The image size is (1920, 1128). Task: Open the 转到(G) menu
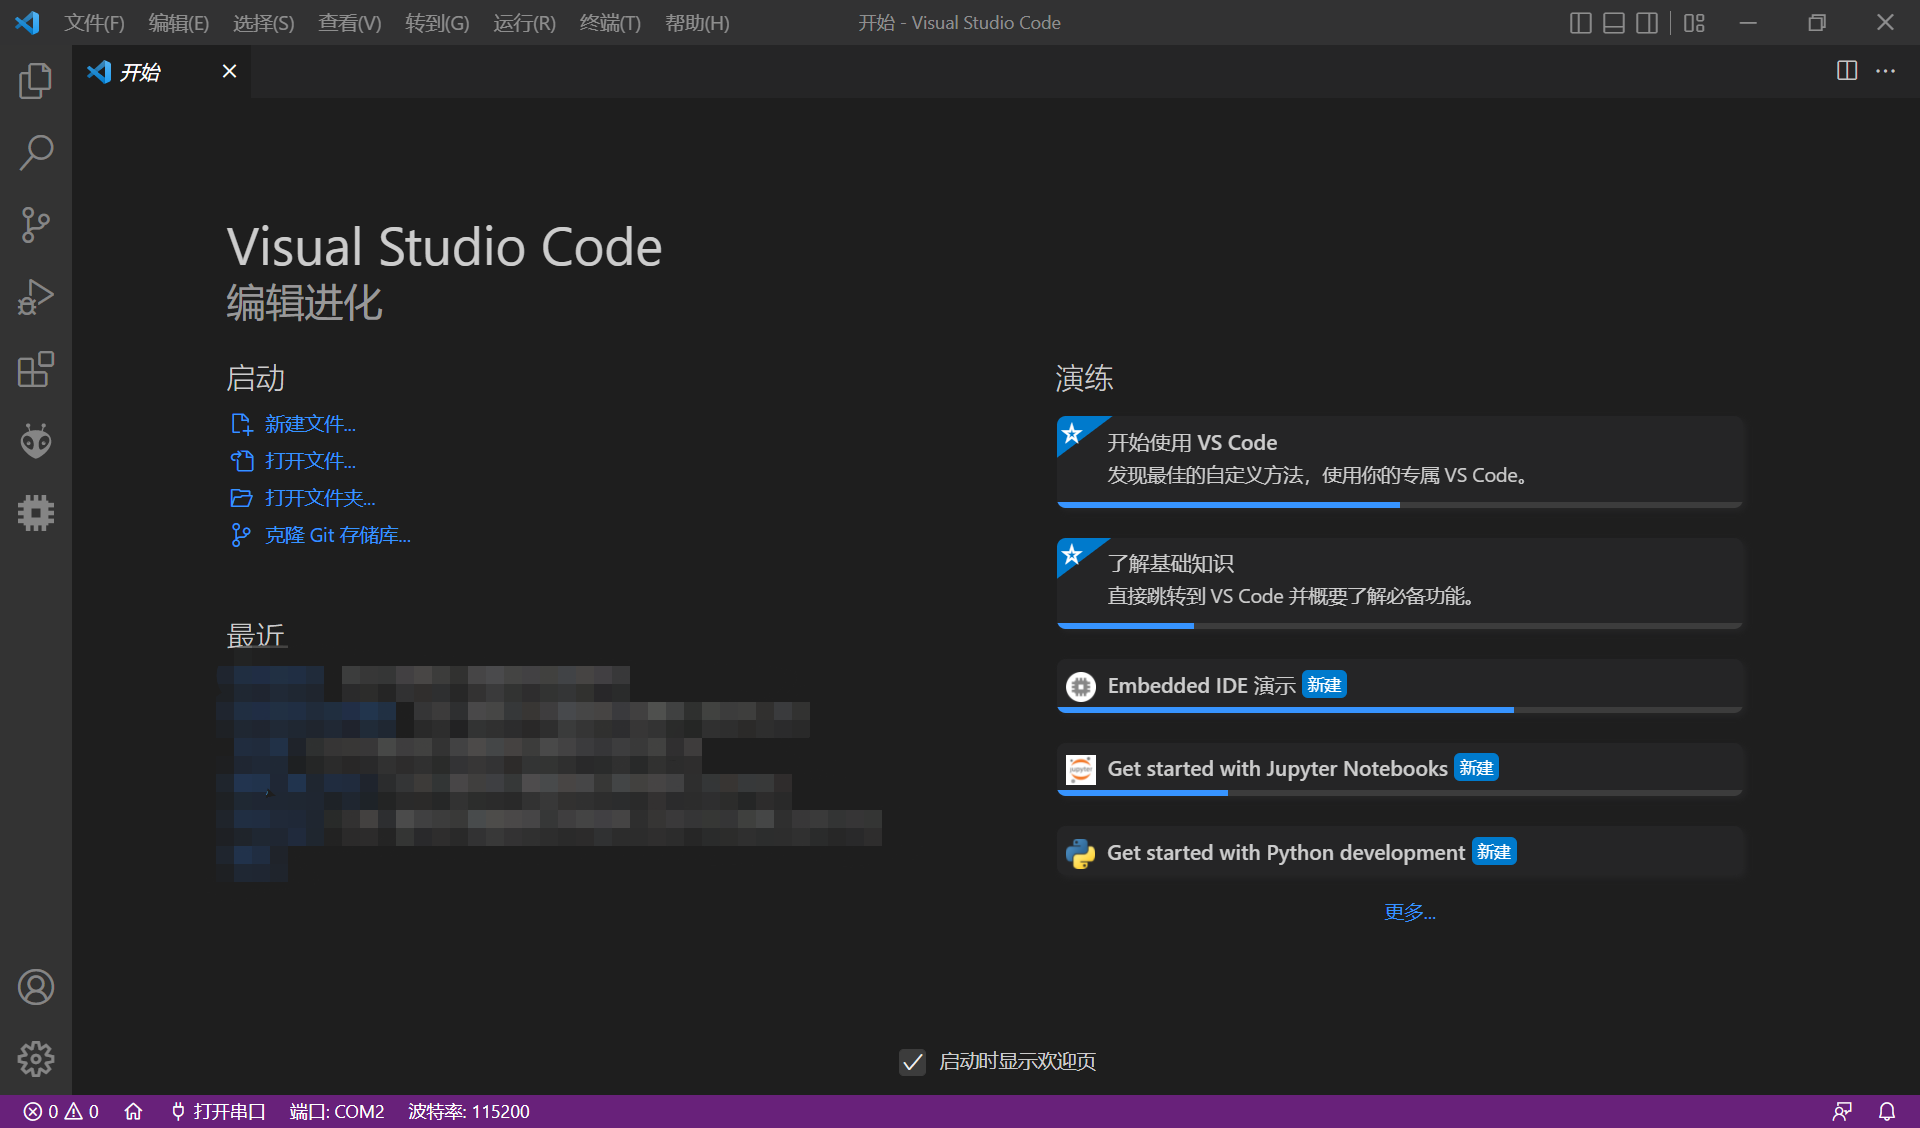point(437,22)
